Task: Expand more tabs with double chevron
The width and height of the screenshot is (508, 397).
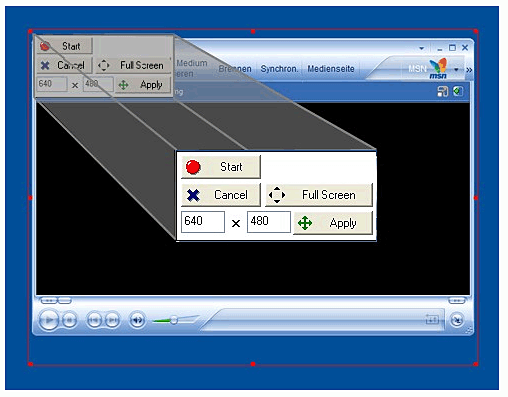Action: [469, 70]
